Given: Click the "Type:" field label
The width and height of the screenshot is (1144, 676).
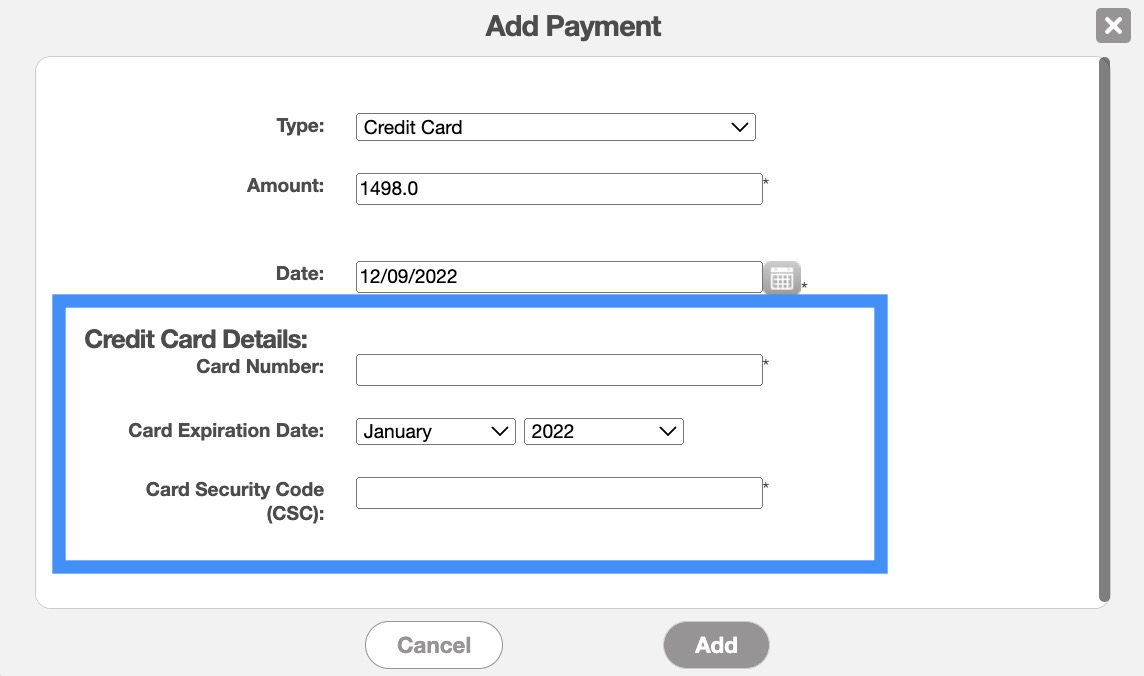Looking at the screenshot, I should pyautogui.click(x=300, y=126).
